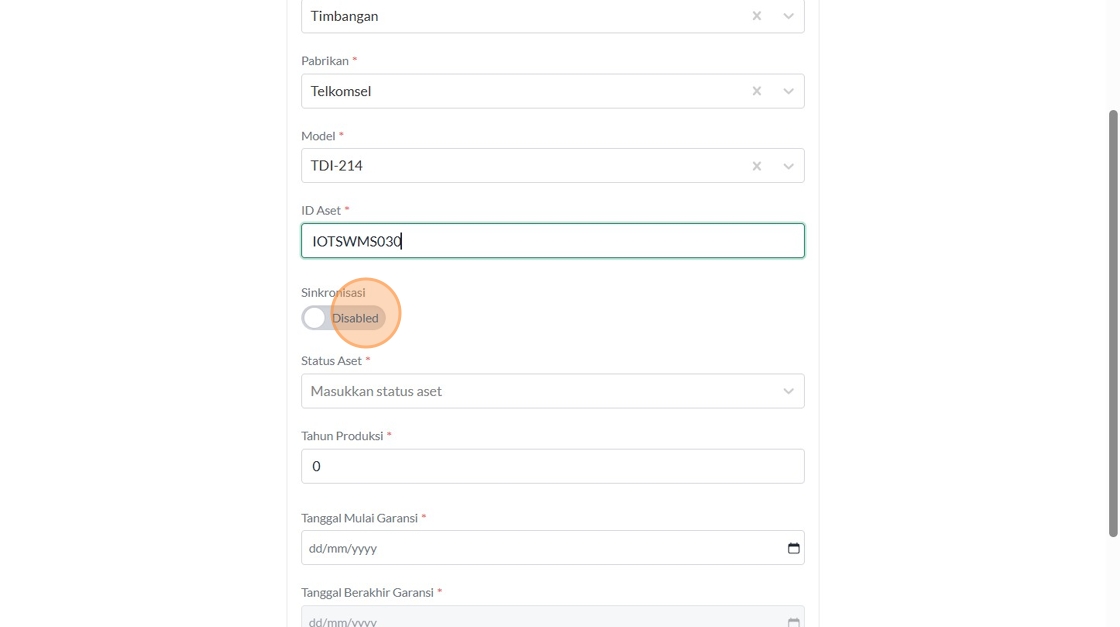Clear the Timbangan selection with X icon
Image resolution: width=1120 pixels, height=627 pixels.
coord(757,16)
